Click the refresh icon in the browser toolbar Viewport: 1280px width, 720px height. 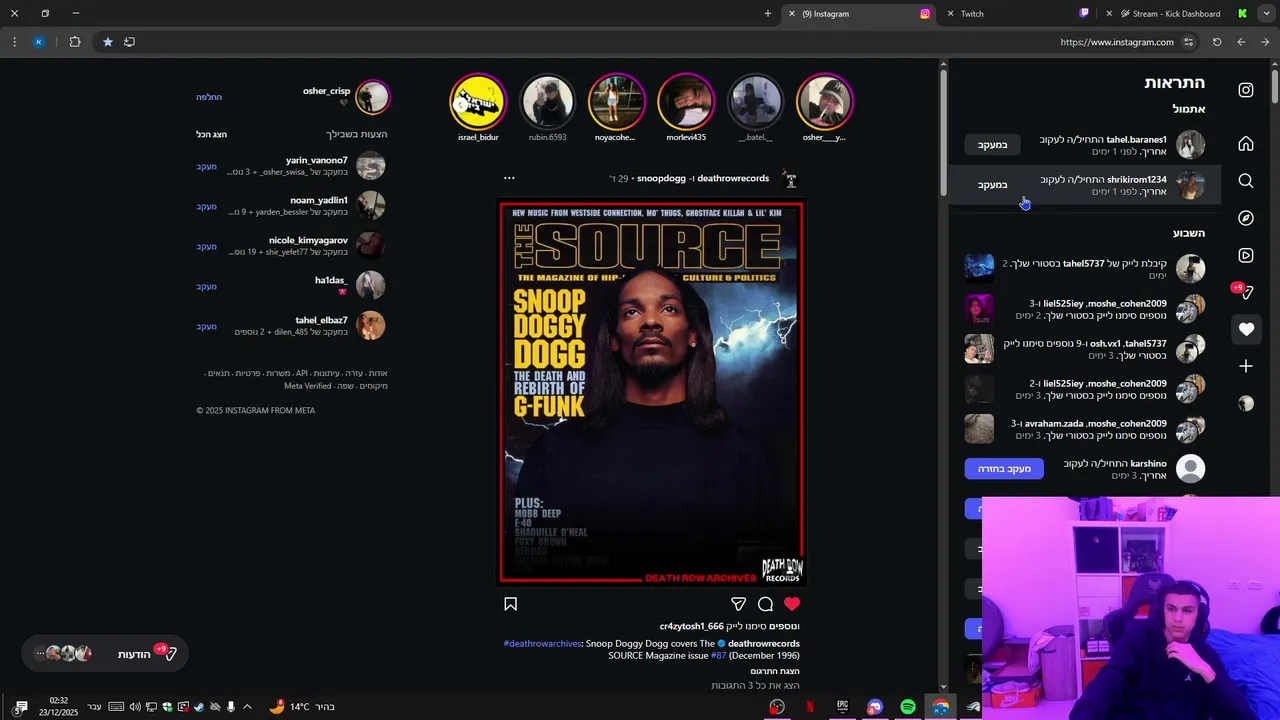click(1217, 42)
